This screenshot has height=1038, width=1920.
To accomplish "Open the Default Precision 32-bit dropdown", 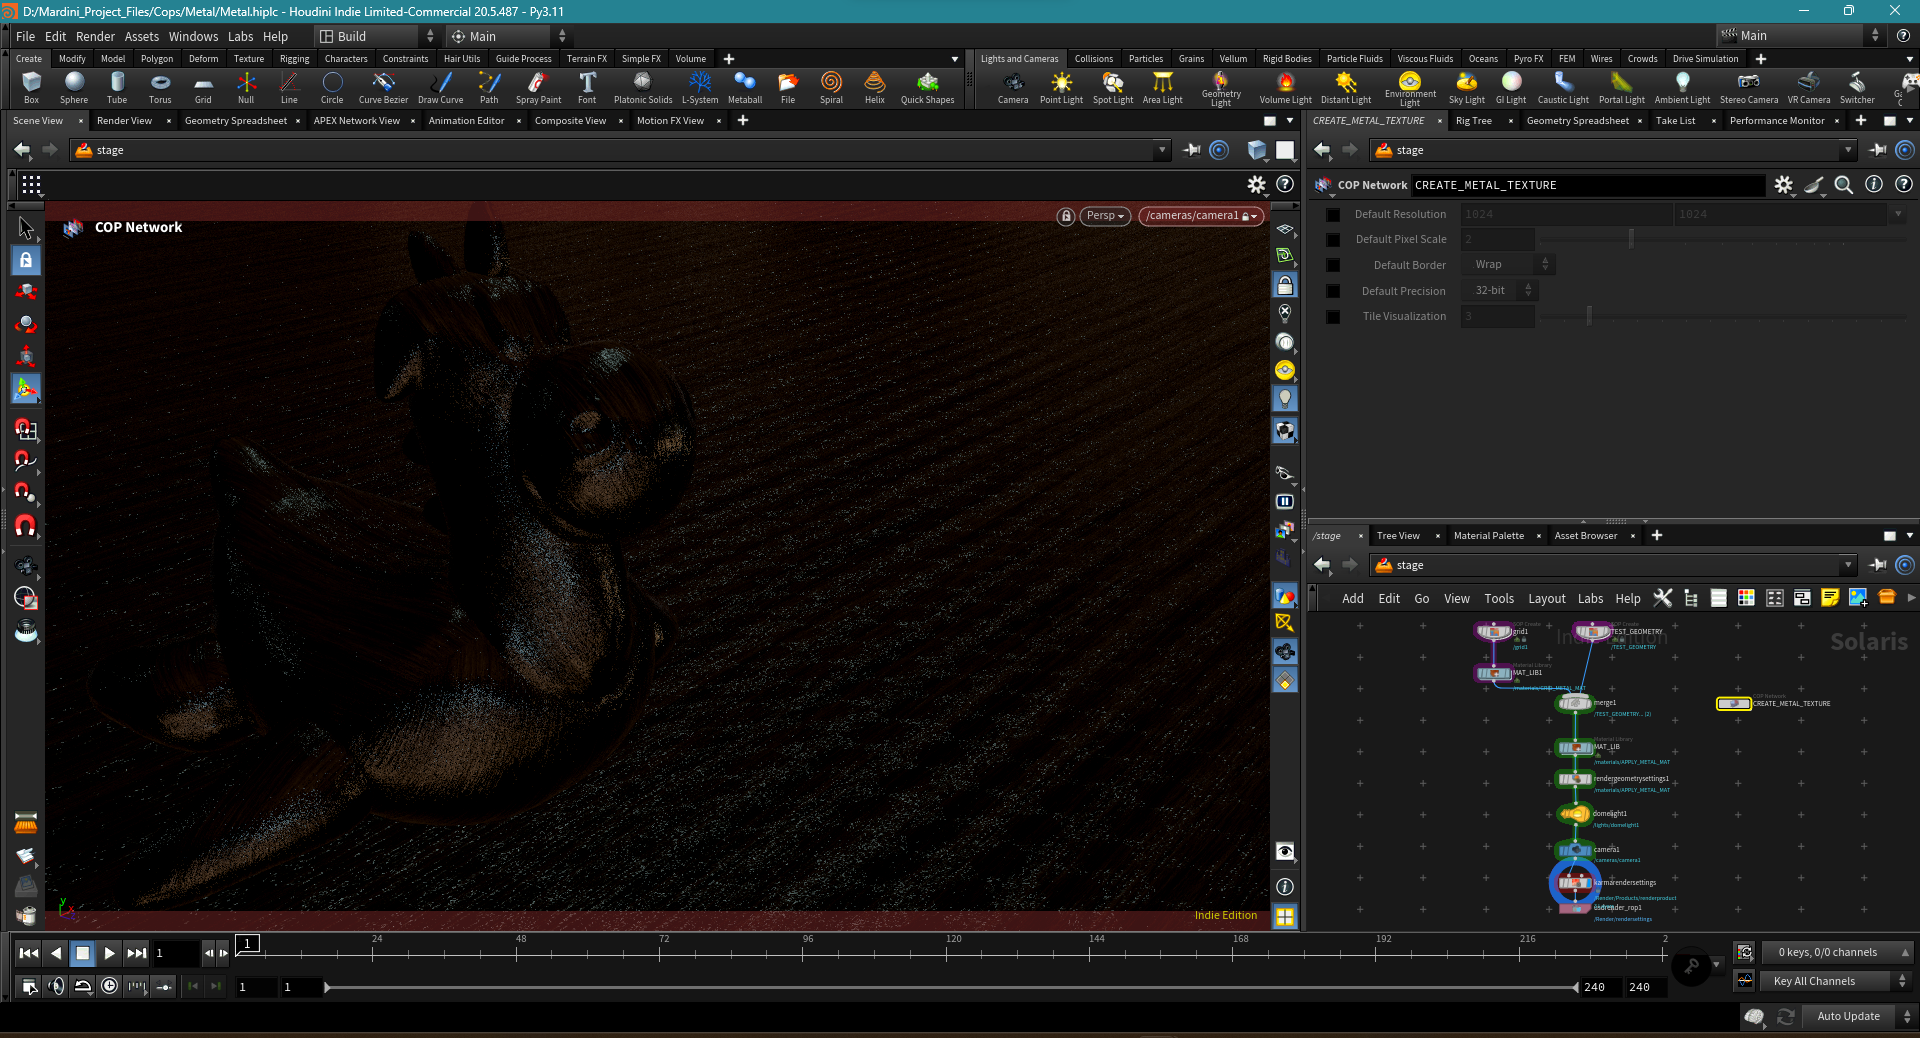I will click(1499, 290).
